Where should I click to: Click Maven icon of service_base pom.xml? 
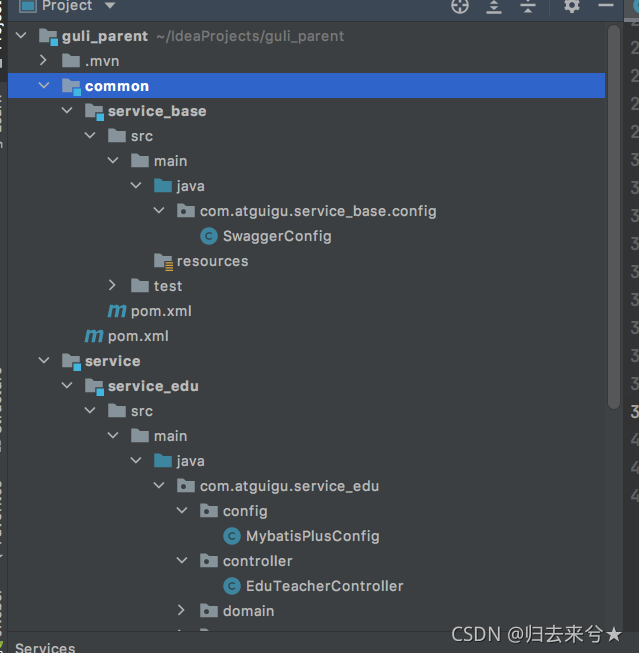117,311
